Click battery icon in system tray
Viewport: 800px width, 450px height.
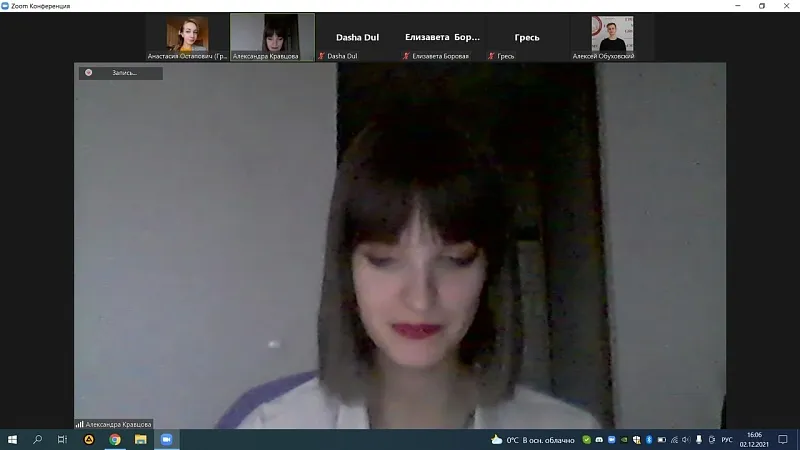point(662,440)
